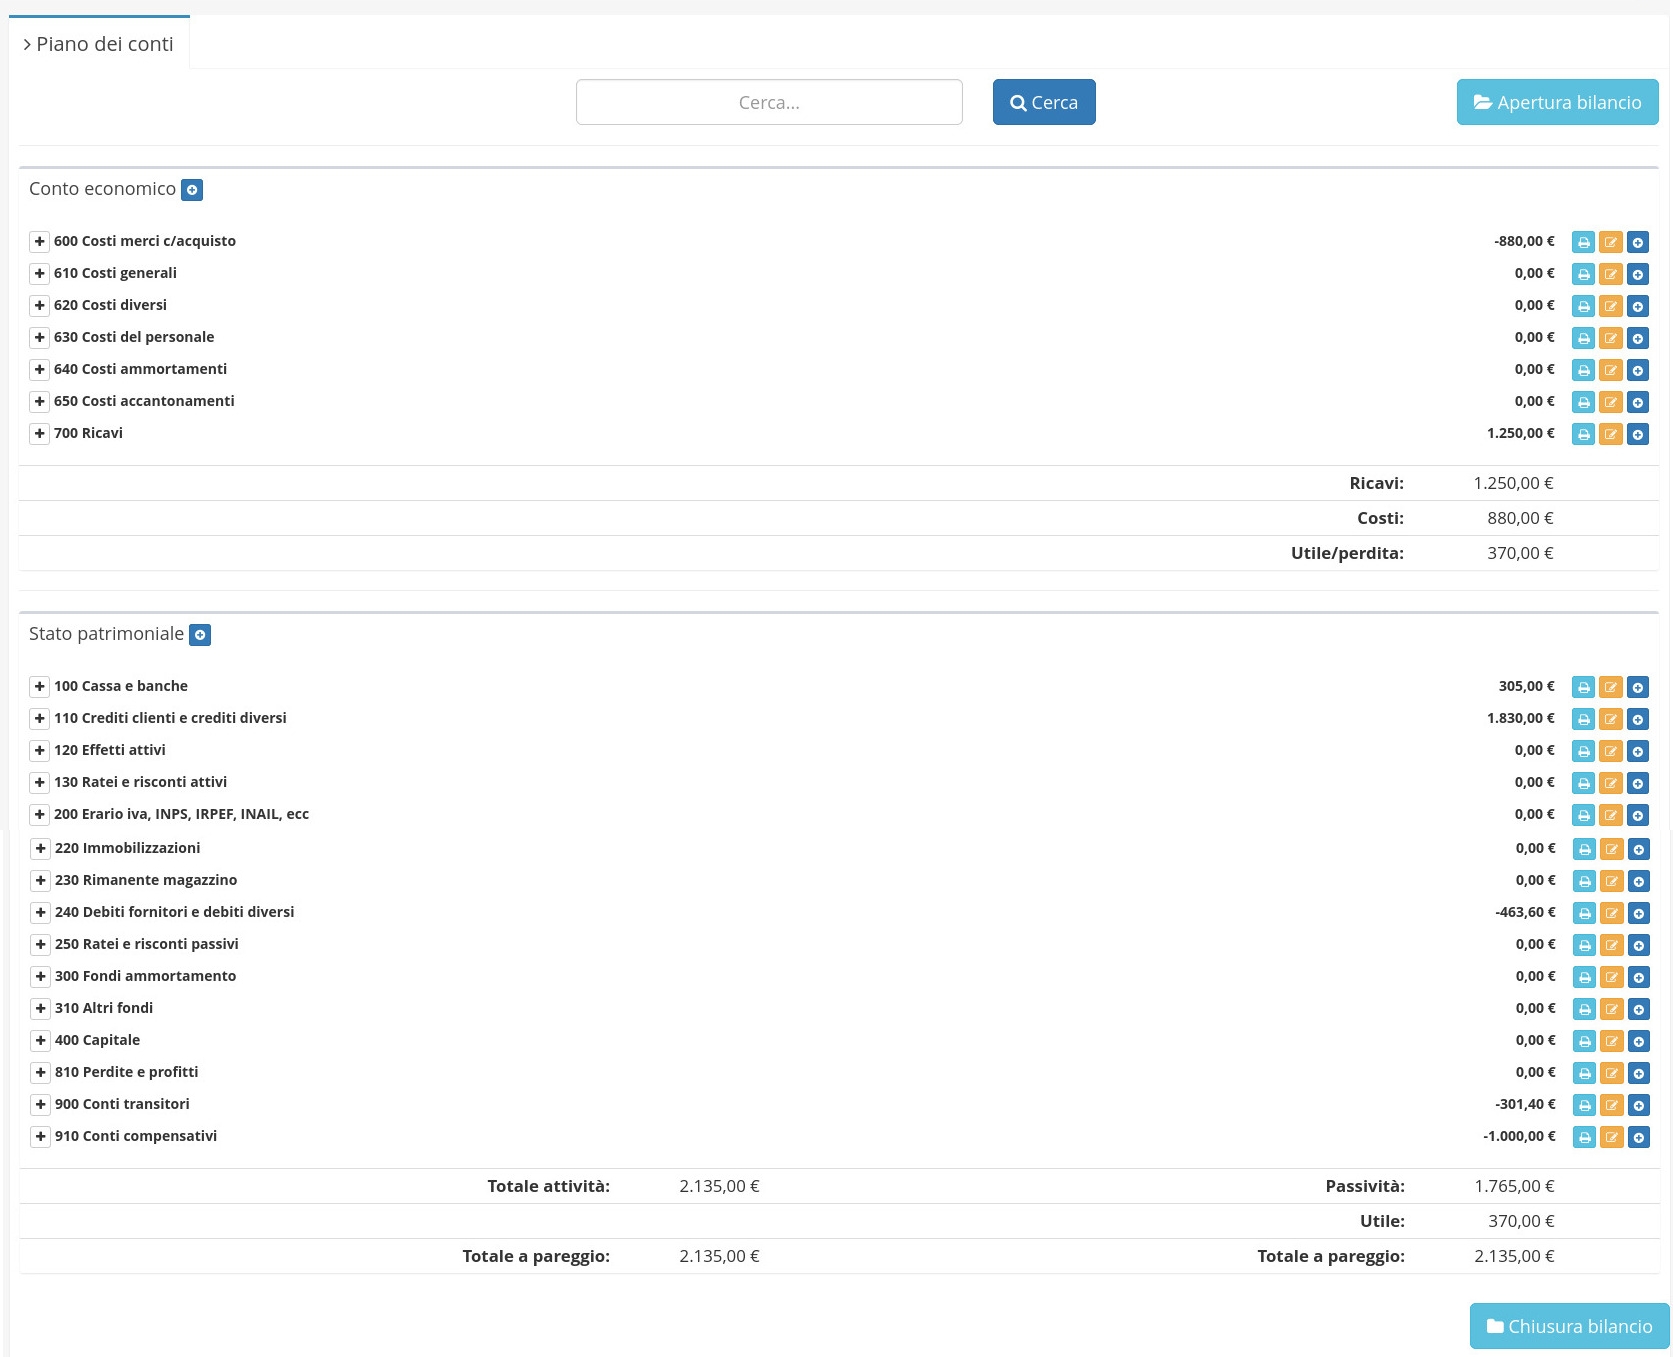Click the Cerca search button

(1043, 102)
